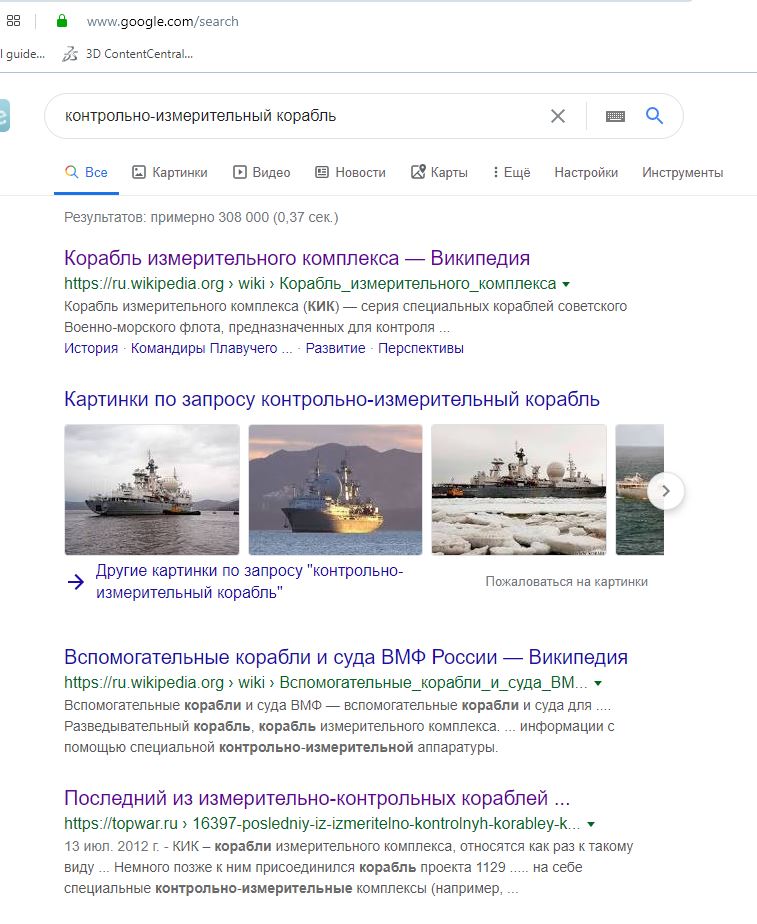Image resolution: width=757 pixels, height=924 pixels.
Task: Click the 'I guide...' bookmark
Action: click(22, 54)
